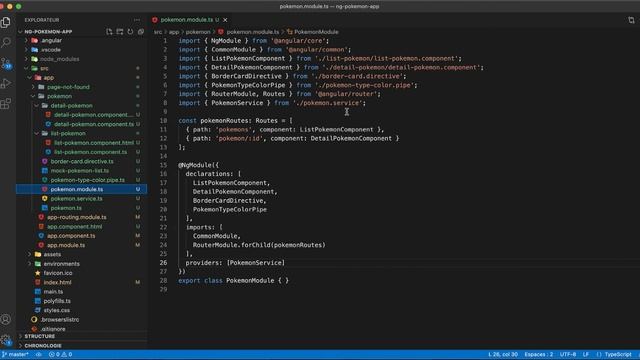This screenshot has width=640, height=360.
Task: Collapse the app folder
Action: coord(49,78)
